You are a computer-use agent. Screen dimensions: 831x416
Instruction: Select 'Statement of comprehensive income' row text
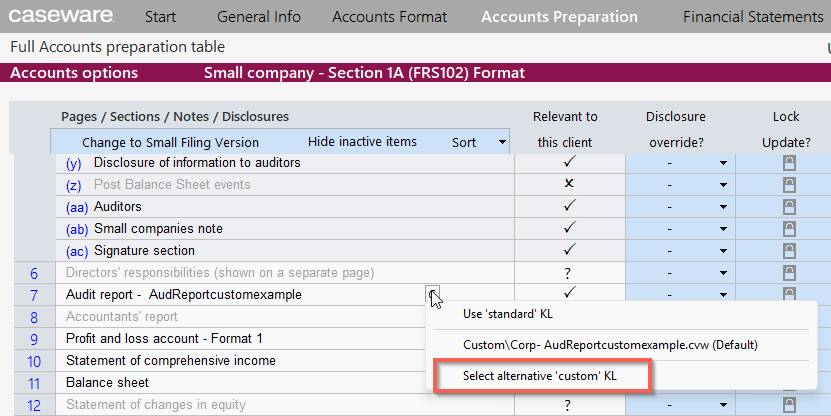(171, 360)
